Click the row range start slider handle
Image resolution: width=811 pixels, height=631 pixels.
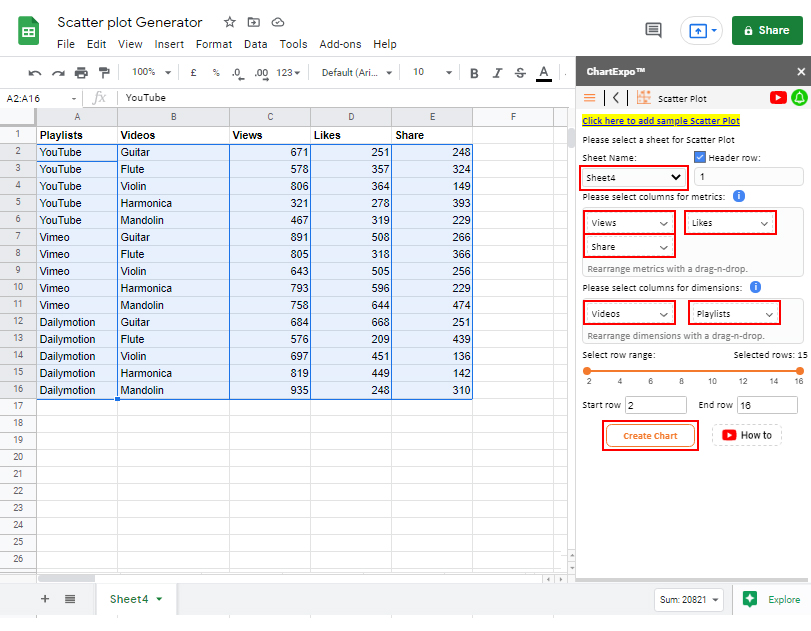coord(587,371)
